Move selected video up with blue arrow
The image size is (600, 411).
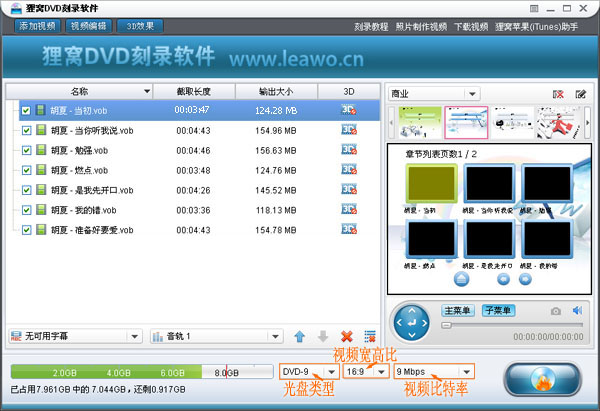(300, 336)
